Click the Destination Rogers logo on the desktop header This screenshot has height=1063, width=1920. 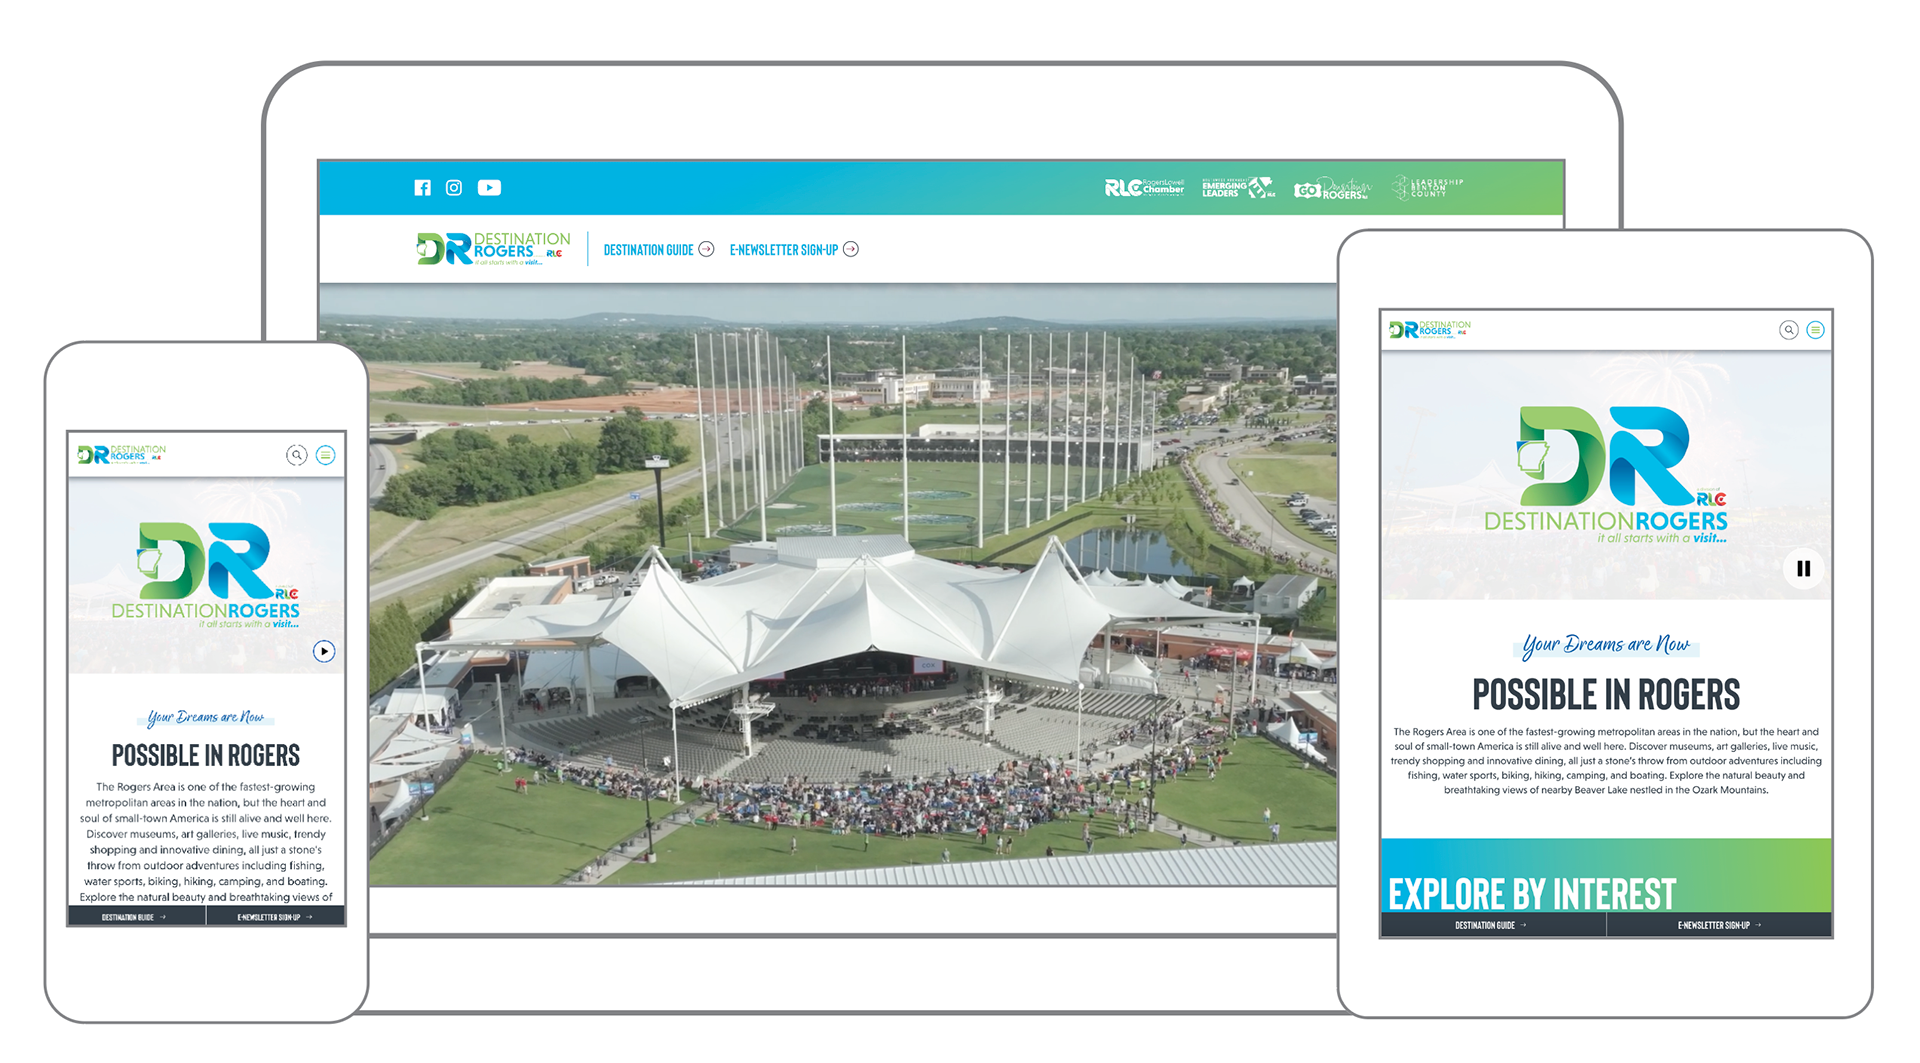point(493,249)
